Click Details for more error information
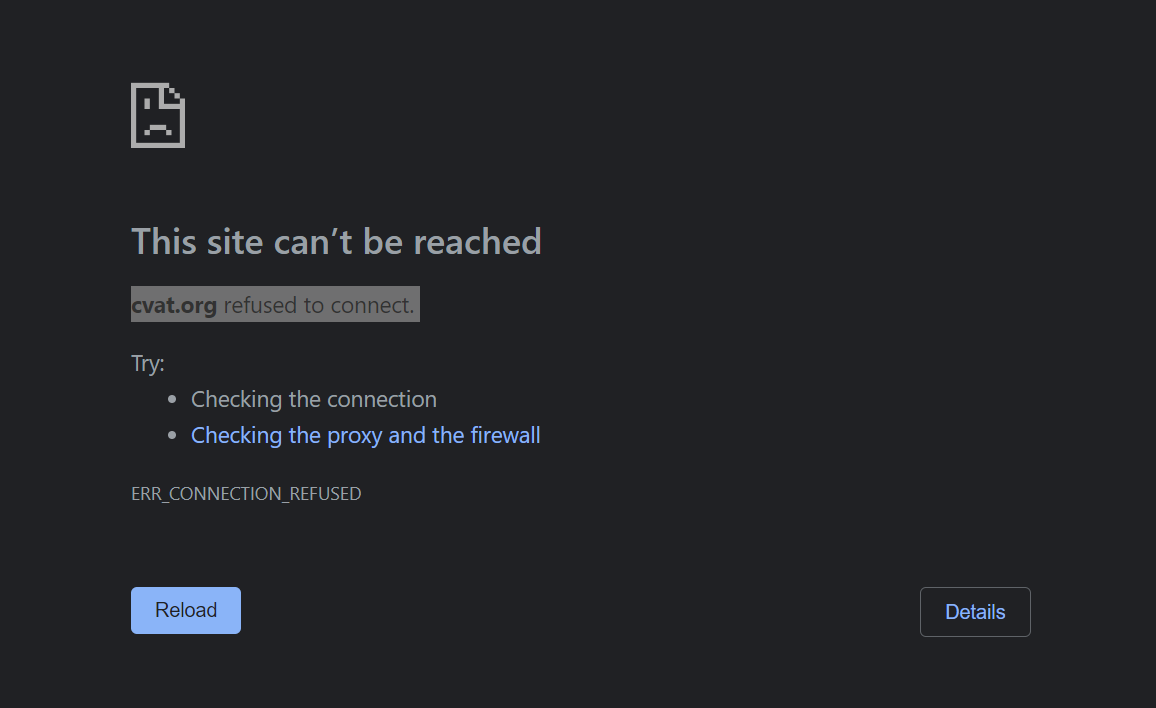 pyautogui.click(x=975, y=611)
